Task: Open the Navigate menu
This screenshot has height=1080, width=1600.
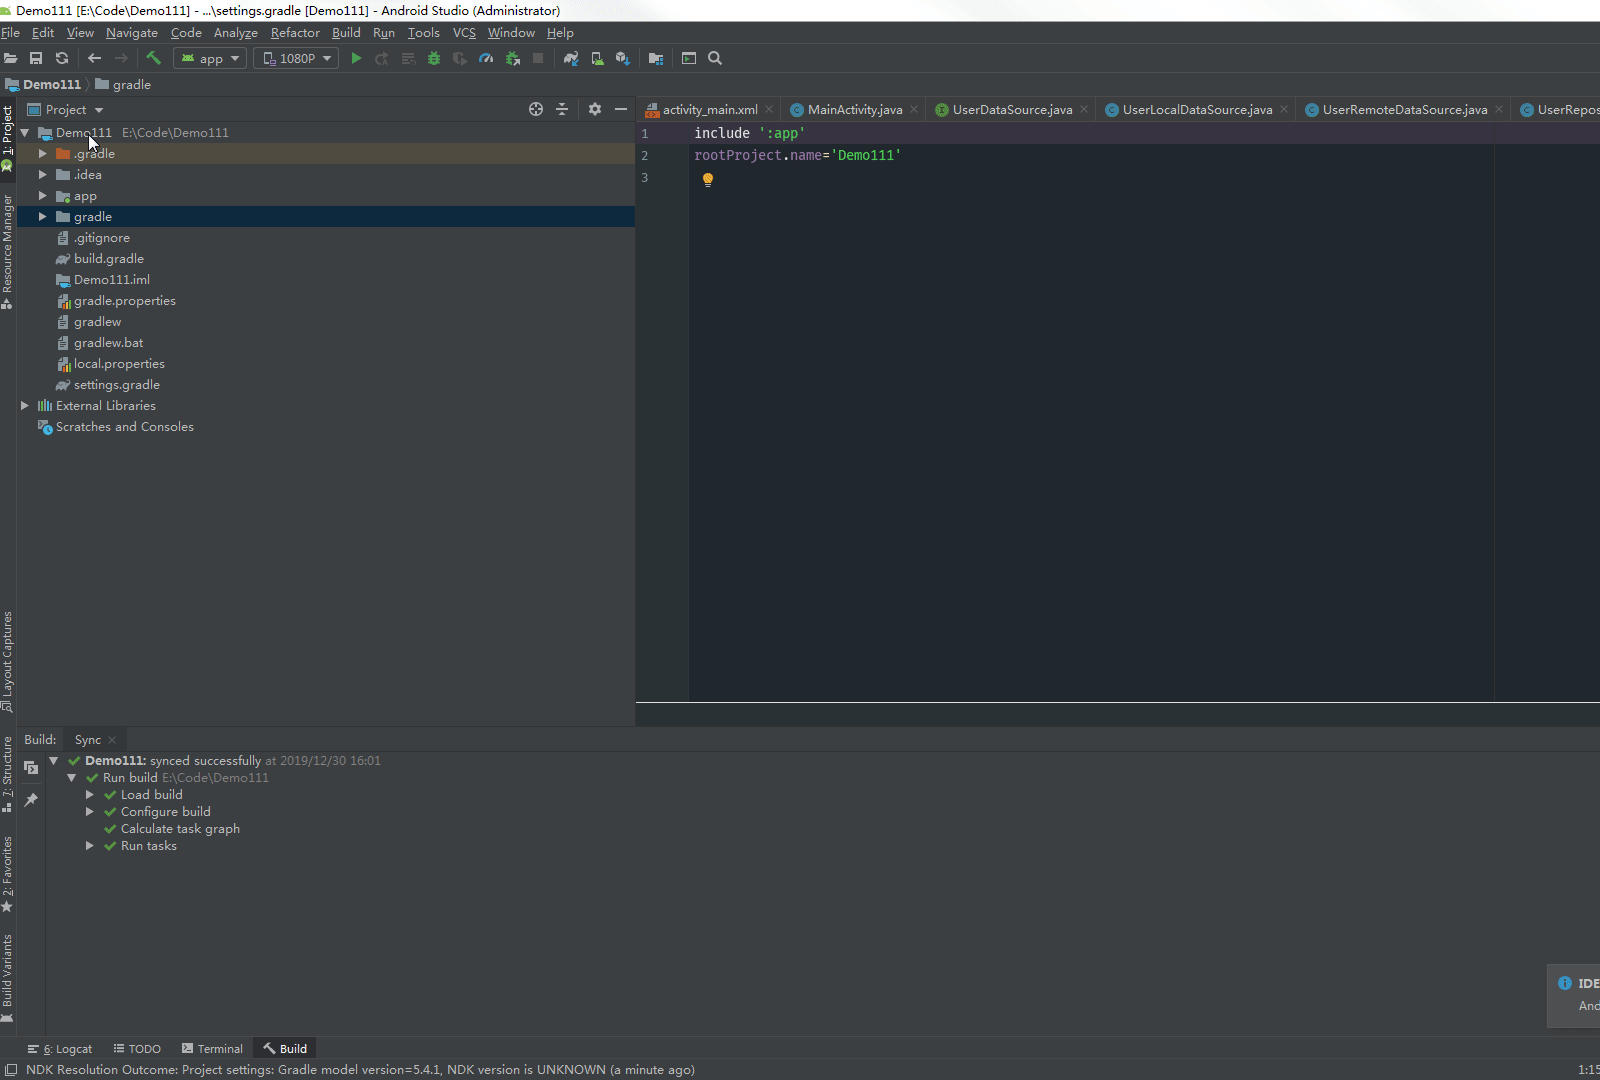Action: point(132,33)
